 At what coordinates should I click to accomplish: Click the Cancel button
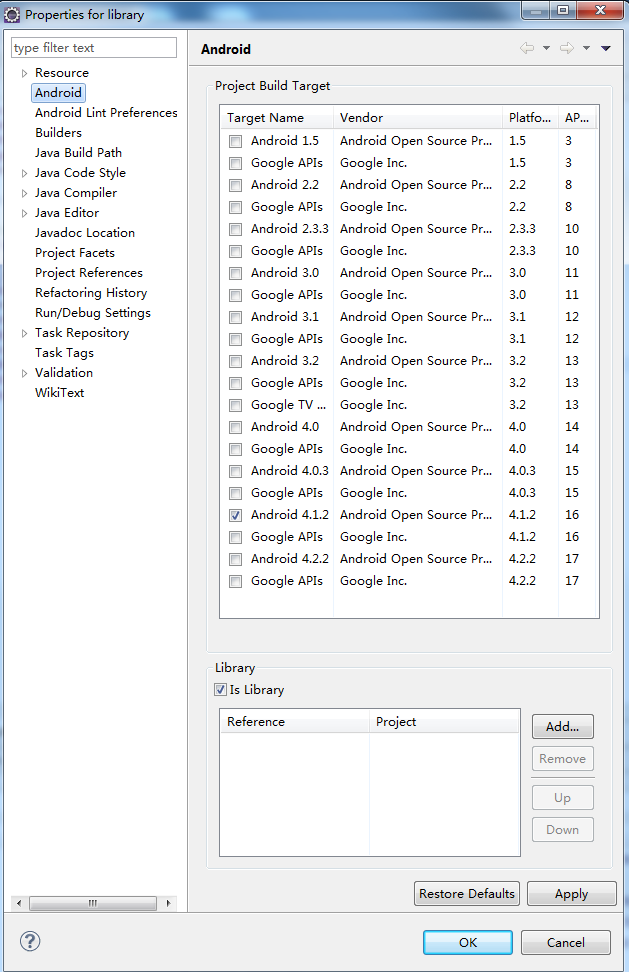[566, 942]
